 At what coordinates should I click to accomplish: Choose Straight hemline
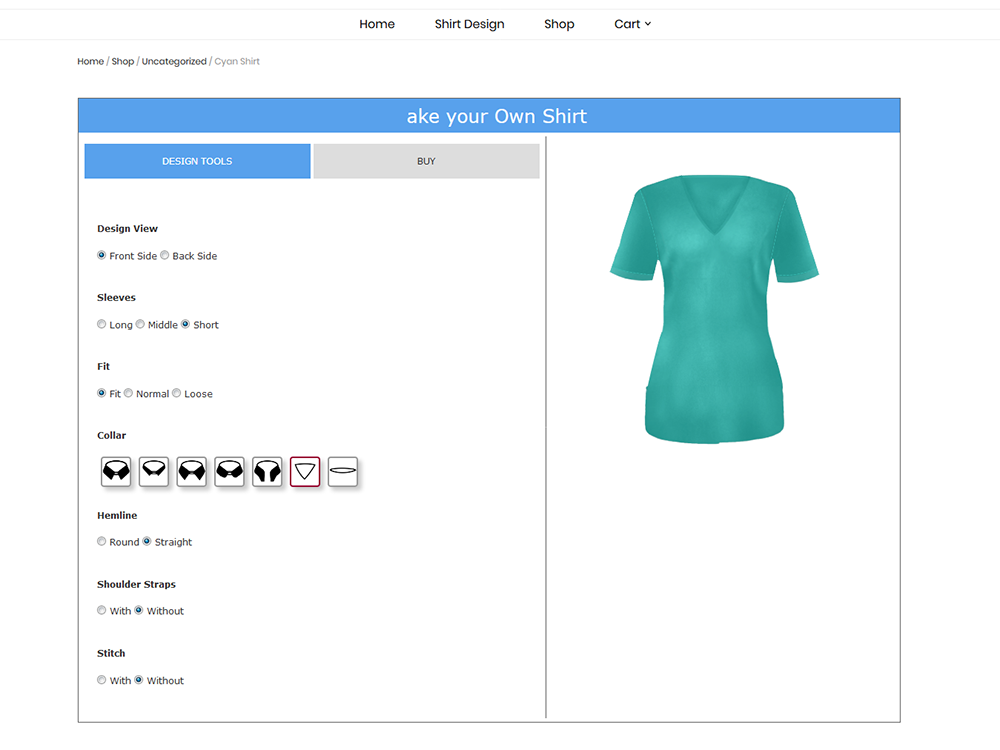pyautogui.click(x=147, y=541)
